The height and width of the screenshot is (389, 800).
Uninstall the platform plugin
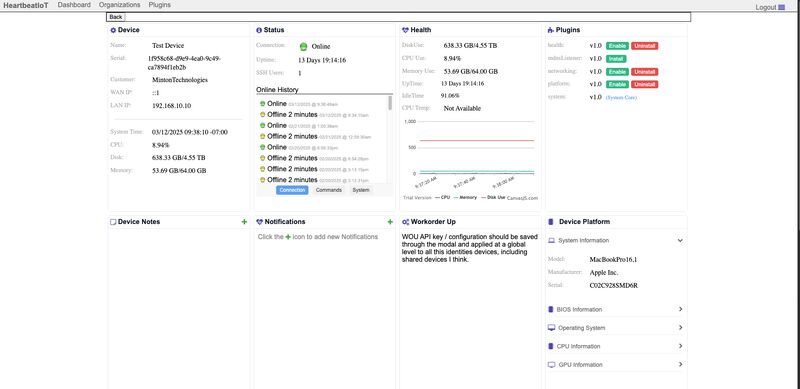click(x=644, y=84)
